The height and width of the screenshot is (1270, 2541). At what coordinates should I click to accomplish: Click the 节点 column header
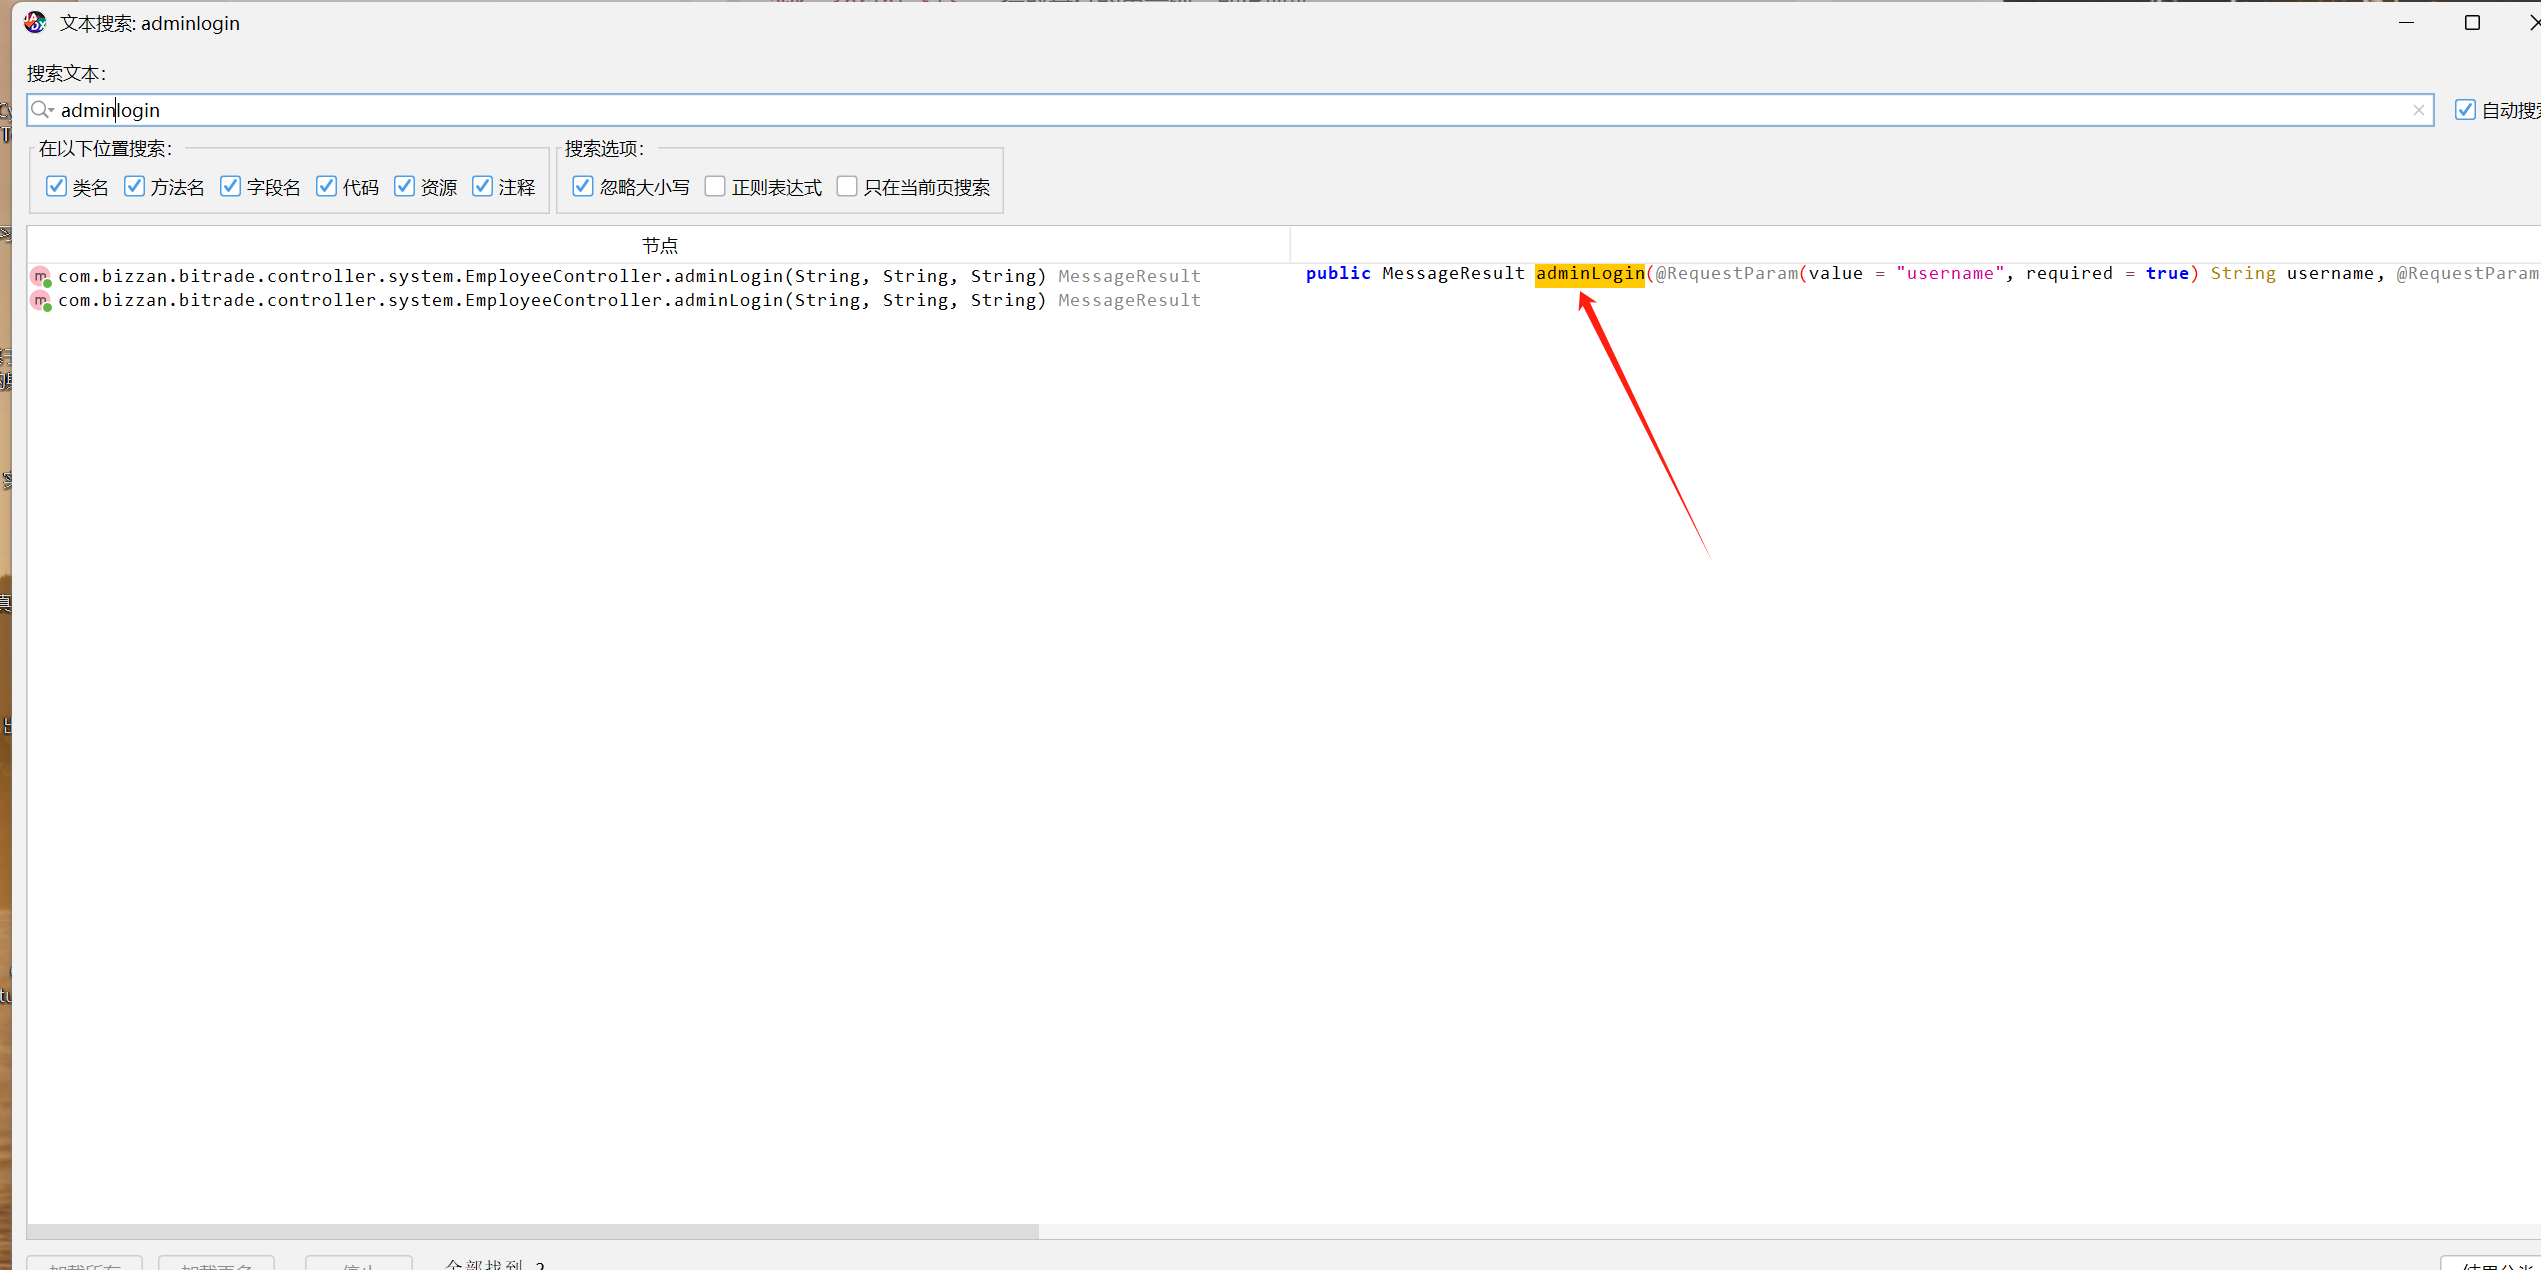coord(659,245)
